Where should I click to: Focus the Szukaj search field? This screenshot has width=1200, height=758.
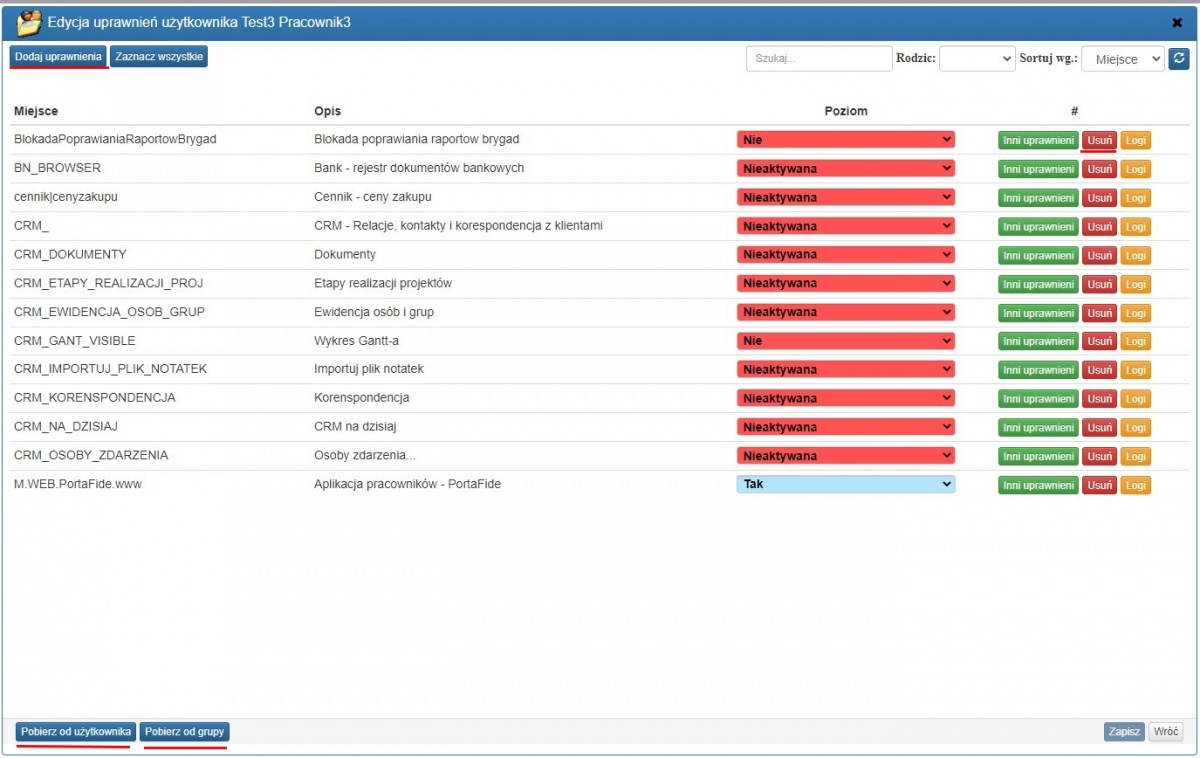pyautogui.click(x=819, y=59)
